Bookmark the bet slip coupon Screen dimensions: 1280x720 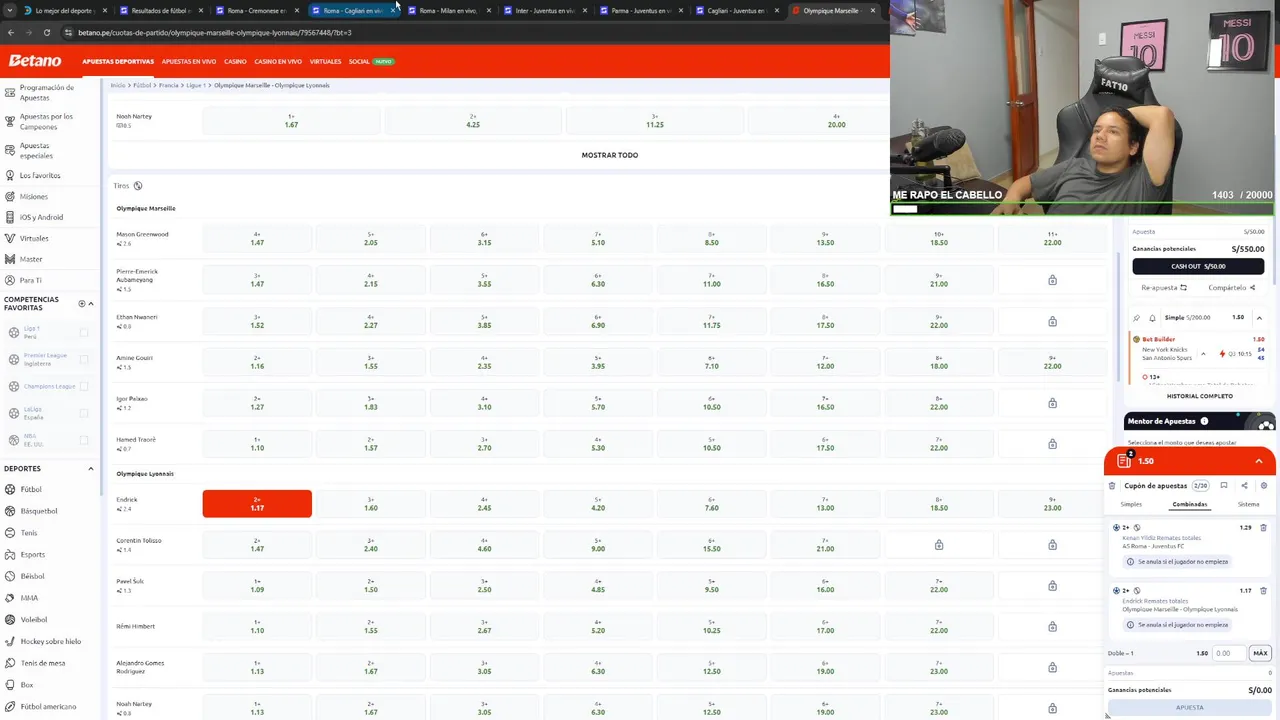(1224, 486)
